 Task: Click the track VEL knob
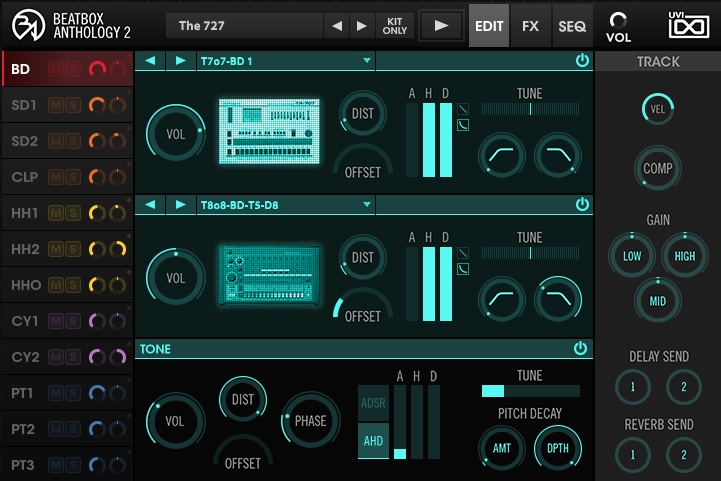(x=658, y=109)
